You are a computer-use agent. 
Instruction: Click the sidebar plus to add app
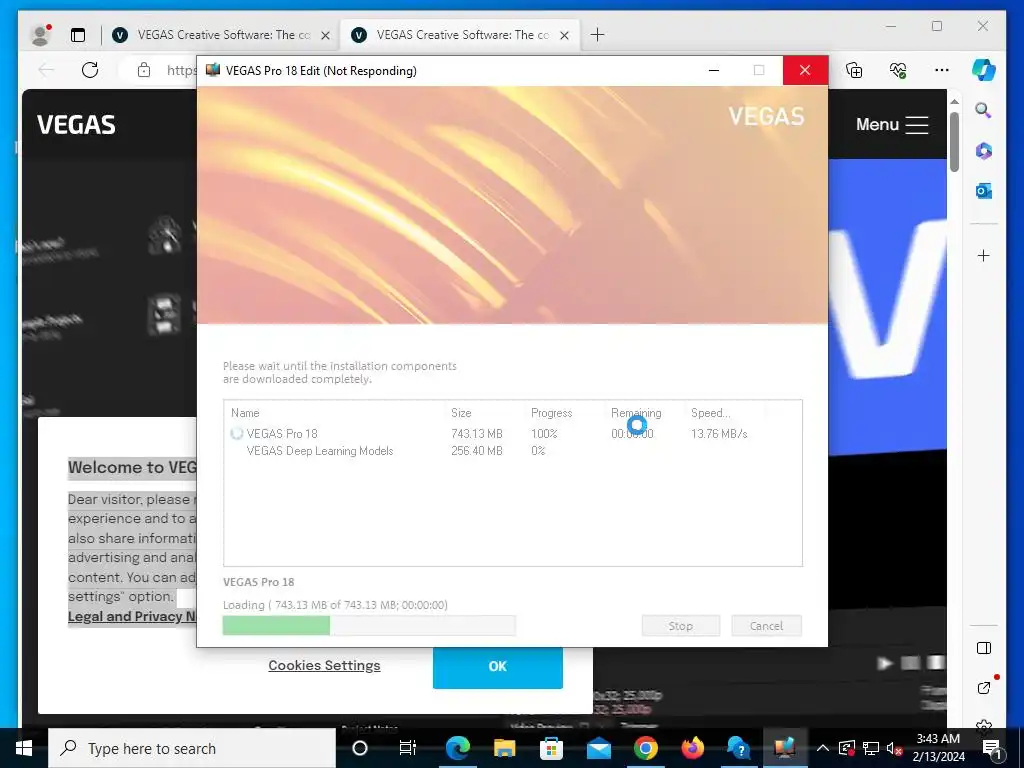point(984,255)
